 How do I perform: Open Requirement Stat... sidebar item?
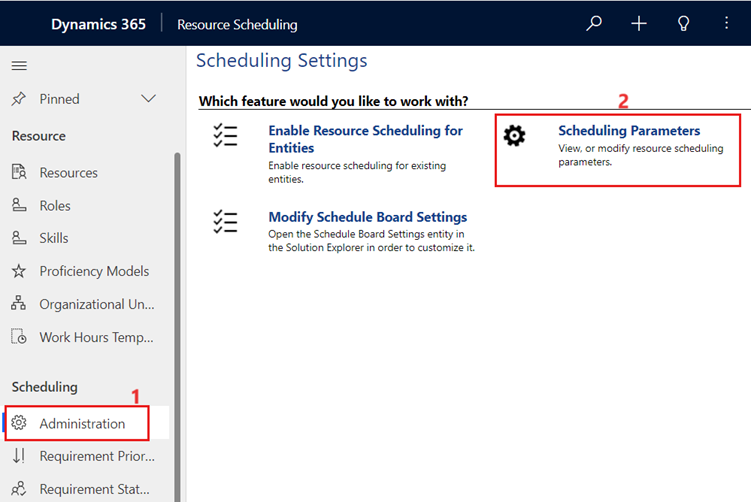point(94,489)
